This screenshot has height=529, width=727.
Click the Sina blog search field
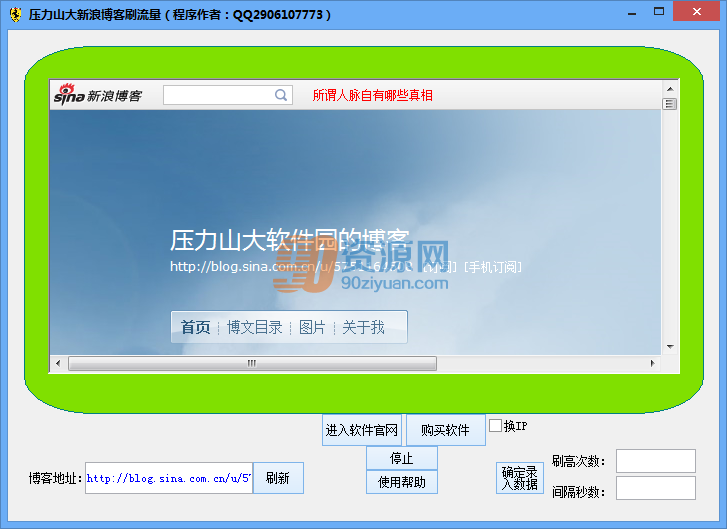[x=228, y=95]
